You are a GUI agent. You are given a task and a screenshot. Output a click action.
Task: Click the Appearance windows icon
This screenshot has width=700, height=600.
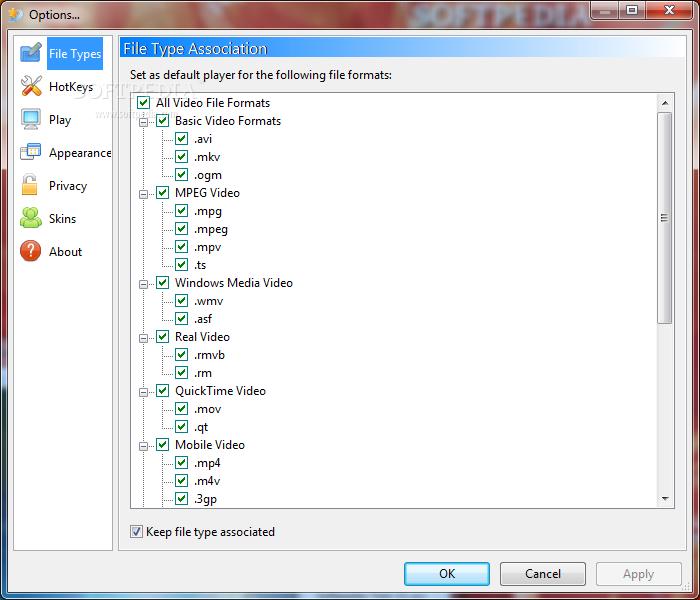pyautogui.click(x=31, y=152)
